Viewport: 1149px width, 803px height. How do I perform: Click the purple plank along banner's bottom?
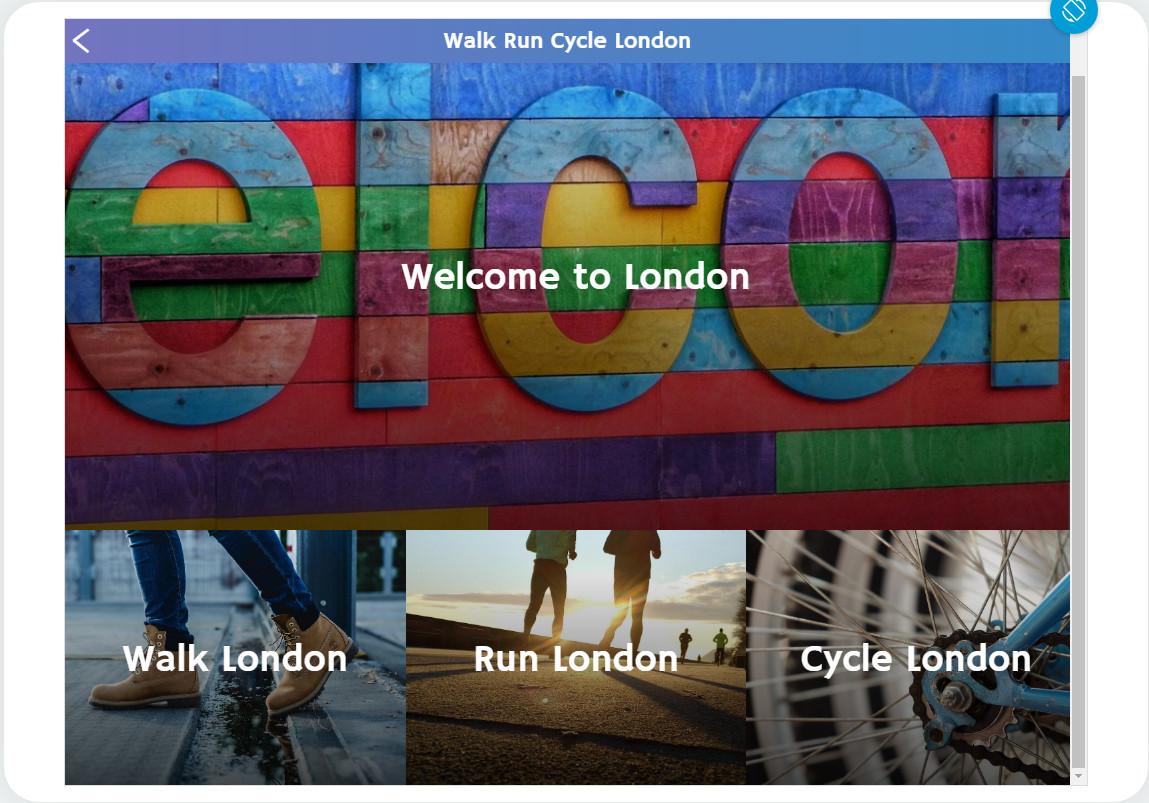click(420, 480)
